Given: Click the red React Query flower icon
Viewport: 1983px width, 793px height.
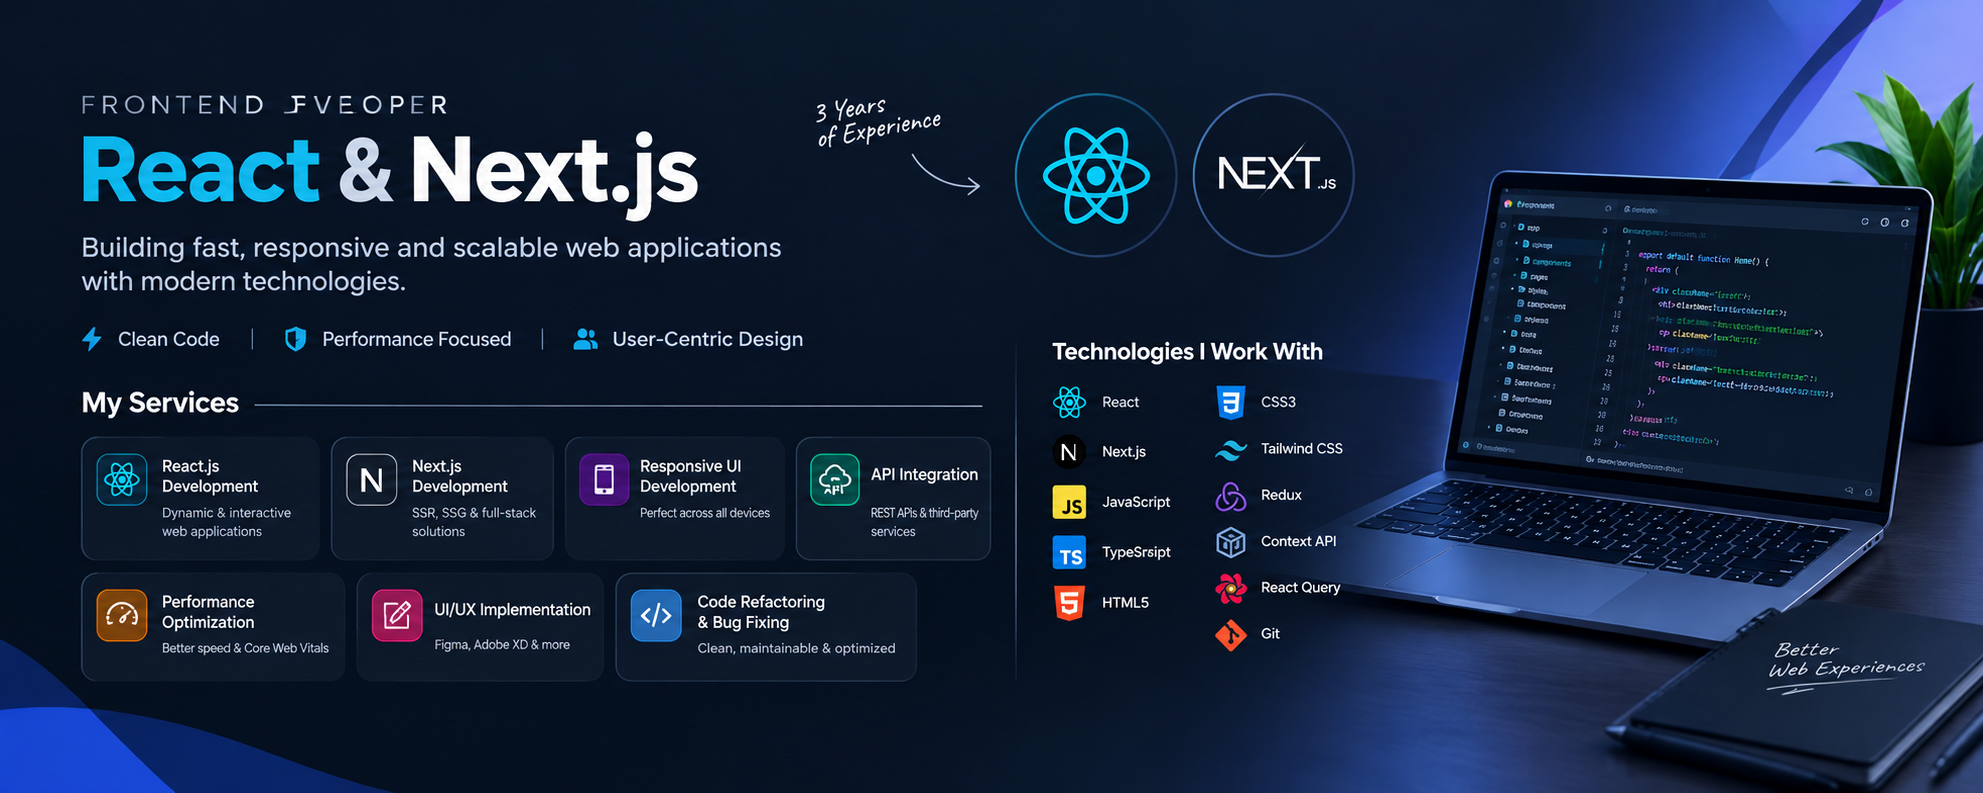Looking at the screenshot, I should [x=1231, y=588].
